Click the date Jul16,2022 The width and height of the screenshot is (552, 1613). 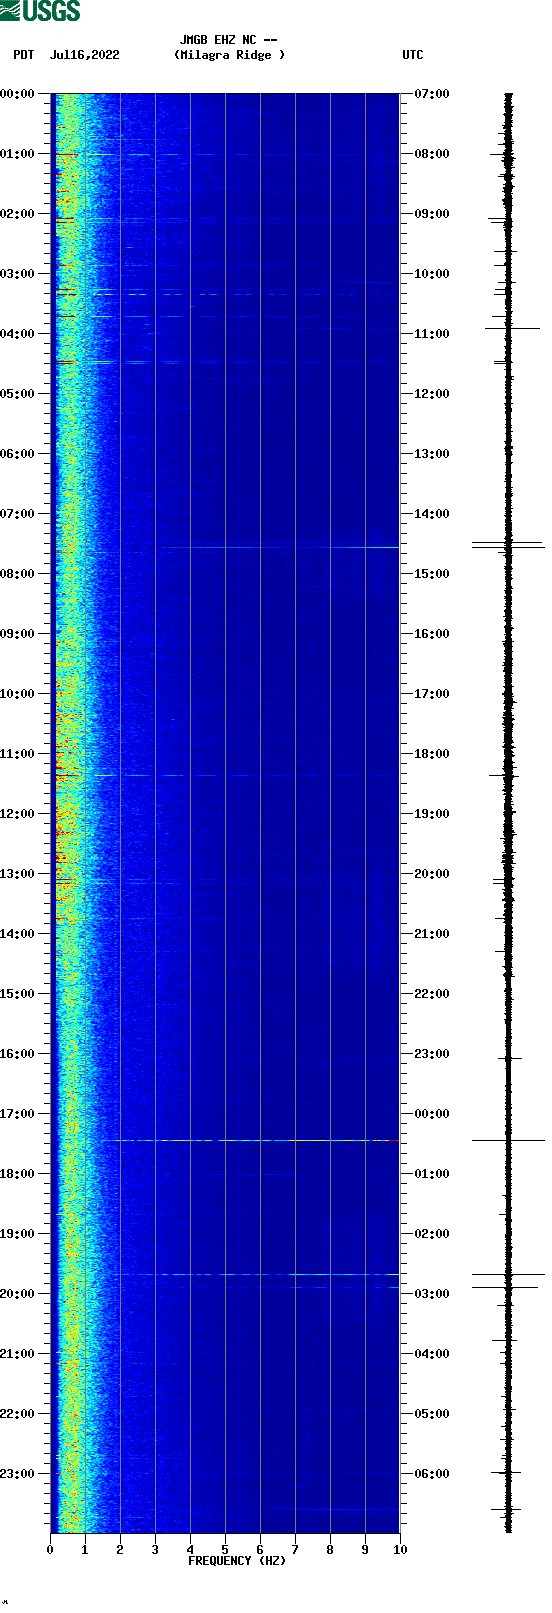click(84, 55)
